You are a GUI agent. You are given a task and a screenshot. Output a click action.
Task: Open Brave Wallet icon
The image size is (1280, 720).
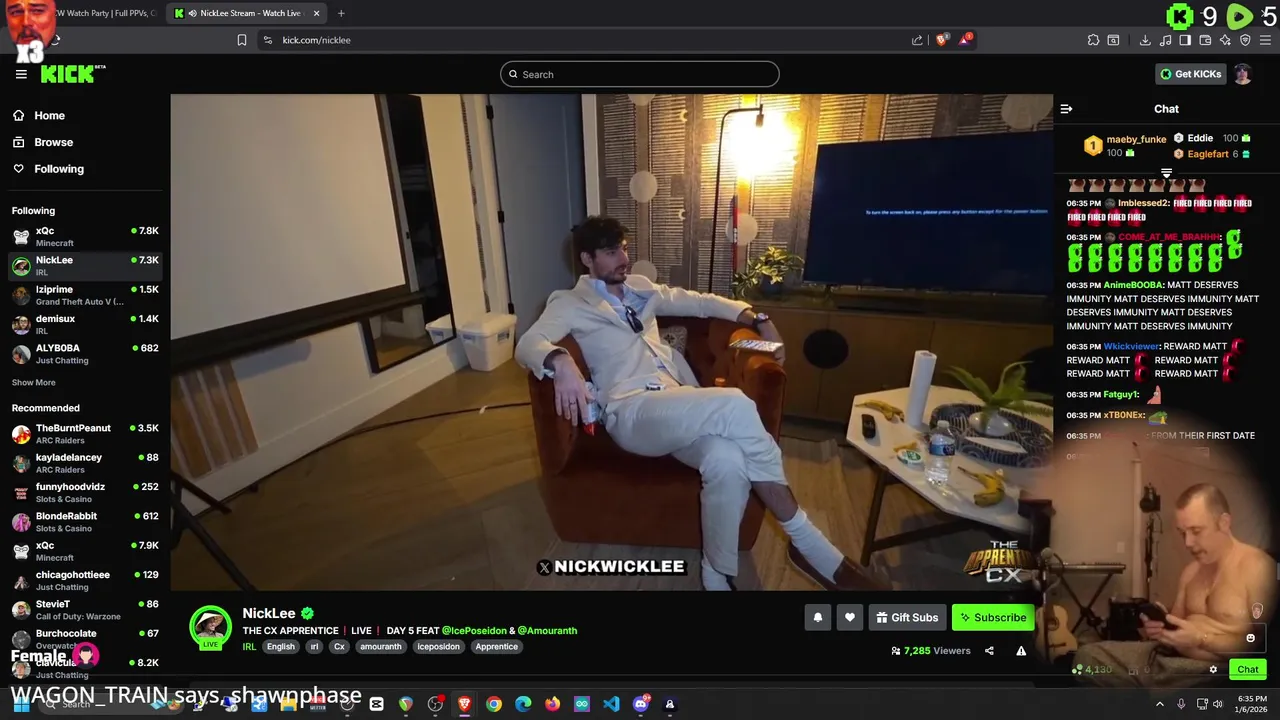pyautogui.click(x=1205, y=40)
